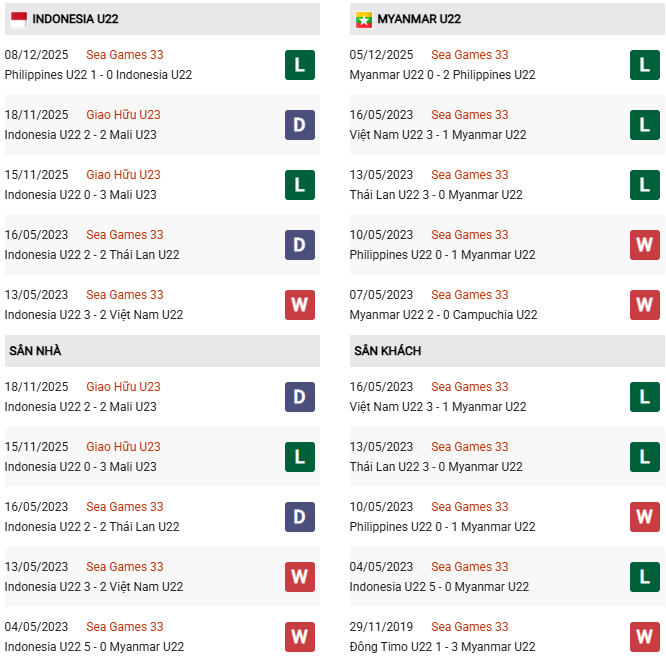This screenshot has height=659, width=666.
Task: Click L badge for Myanmar U22 0-2 Philippines U22
Action: click(645, 65)
